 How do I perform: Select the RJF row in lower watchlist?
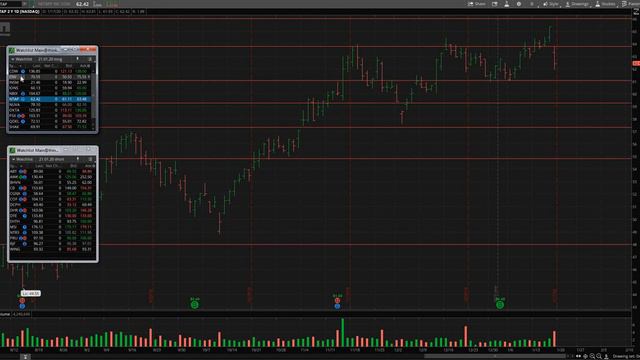click(x=52, y=244)
